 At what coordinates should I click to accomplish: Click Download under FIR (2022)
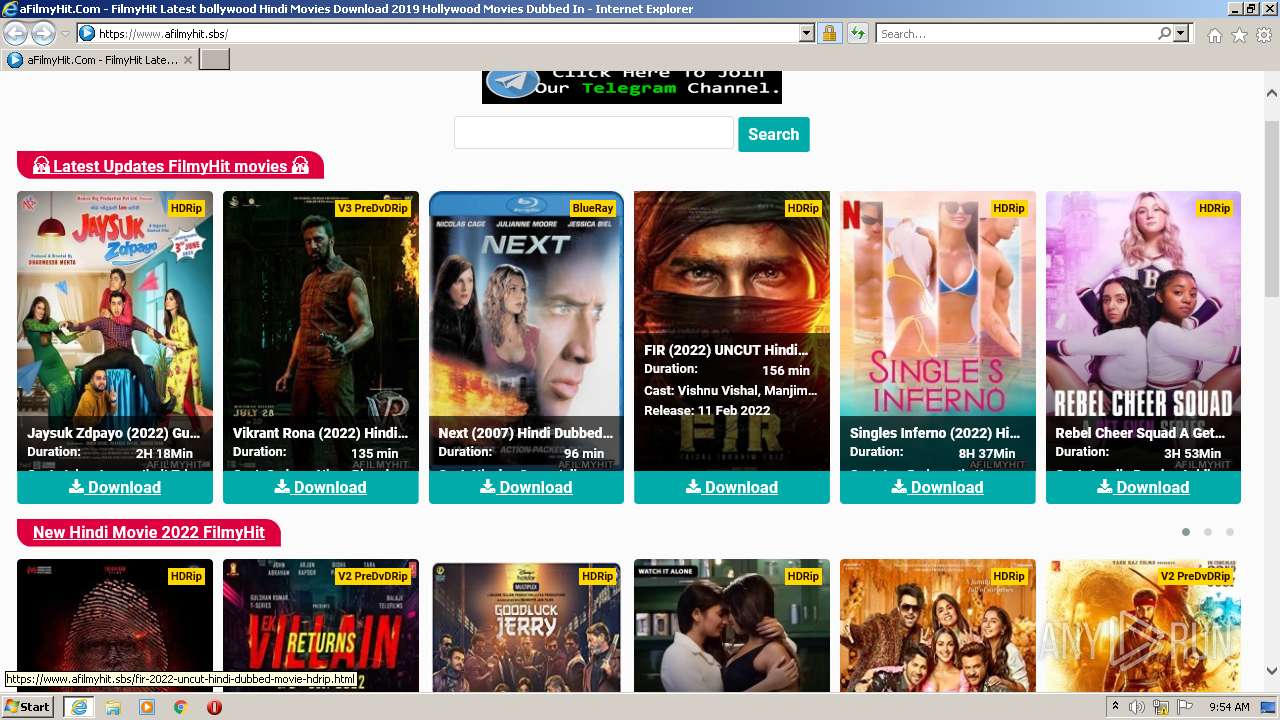coord(732,487)
